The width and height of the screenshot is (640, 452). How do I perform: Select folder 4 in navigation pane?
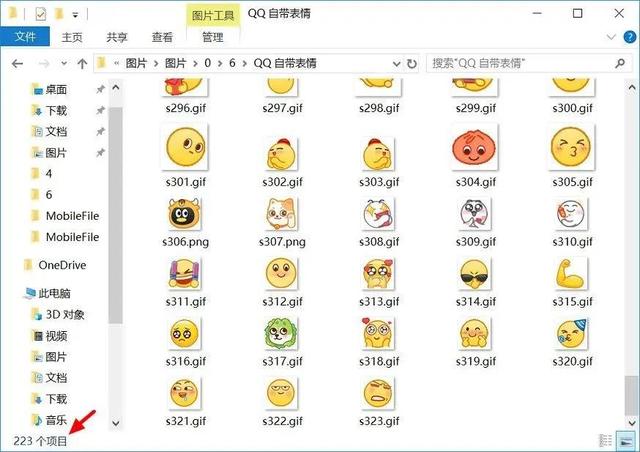click(49, 174)
